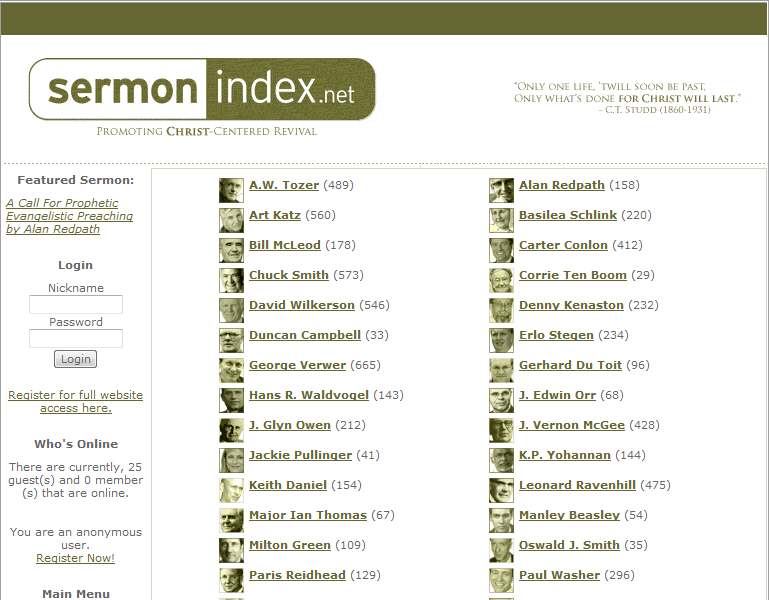The width and height of the screenshot is (769, 600).
Task: Open Leonard Ravenhill sermons link
Action: 577,484
